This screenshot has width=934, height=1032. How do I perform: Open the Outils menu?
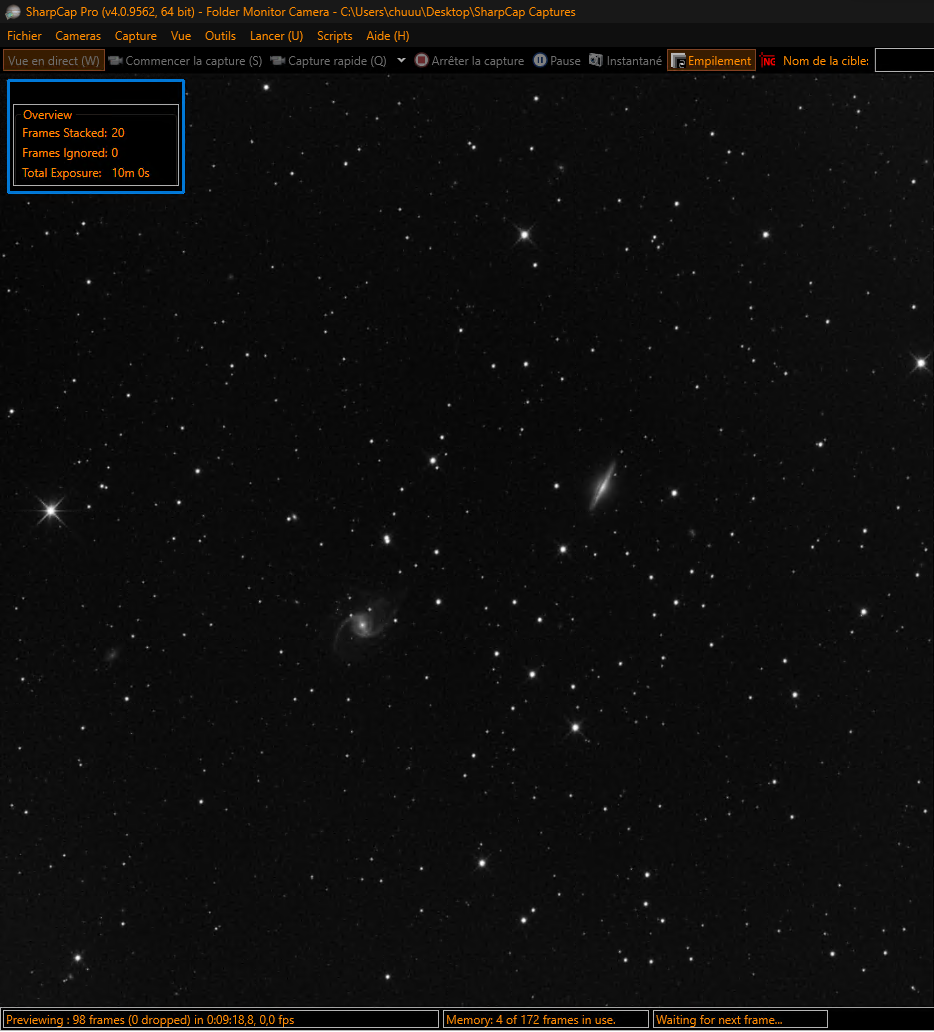click(220, 36)
